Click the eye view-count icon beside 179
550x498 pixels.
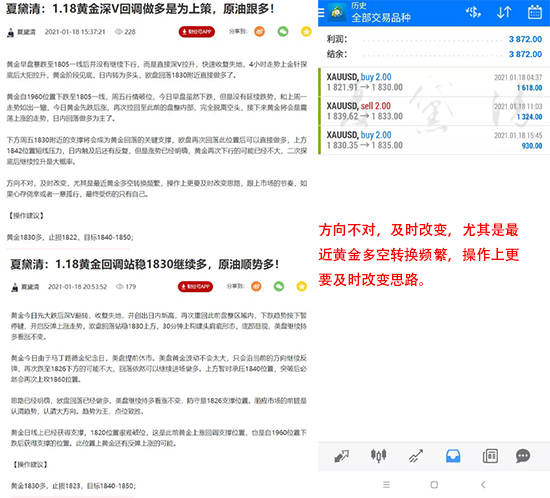[x=120, y=287]
